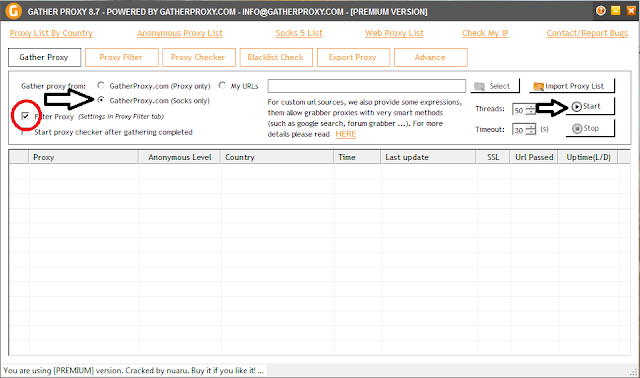Click the Gather Proxy G logo icon
640x378 pixels.
click(13, 11)
